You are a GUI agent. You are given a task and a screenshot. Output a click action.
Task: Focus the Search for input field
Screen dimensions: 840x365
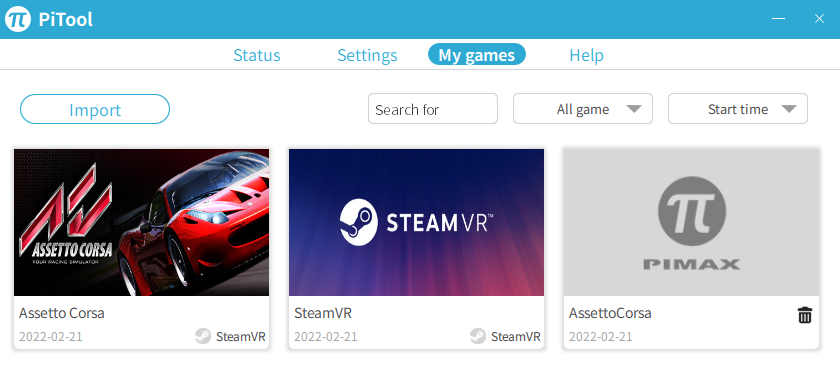433,109
